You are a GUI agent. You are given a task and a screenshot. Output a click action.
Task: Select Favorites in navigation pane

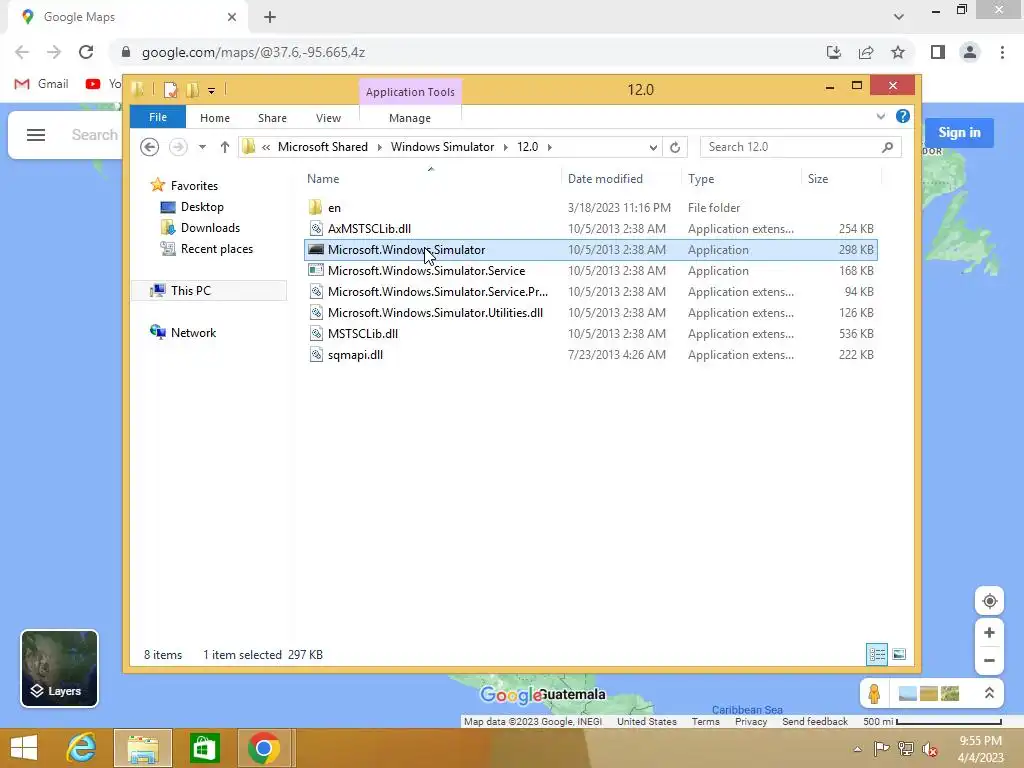pyautogui.click(x=194, y=186)
